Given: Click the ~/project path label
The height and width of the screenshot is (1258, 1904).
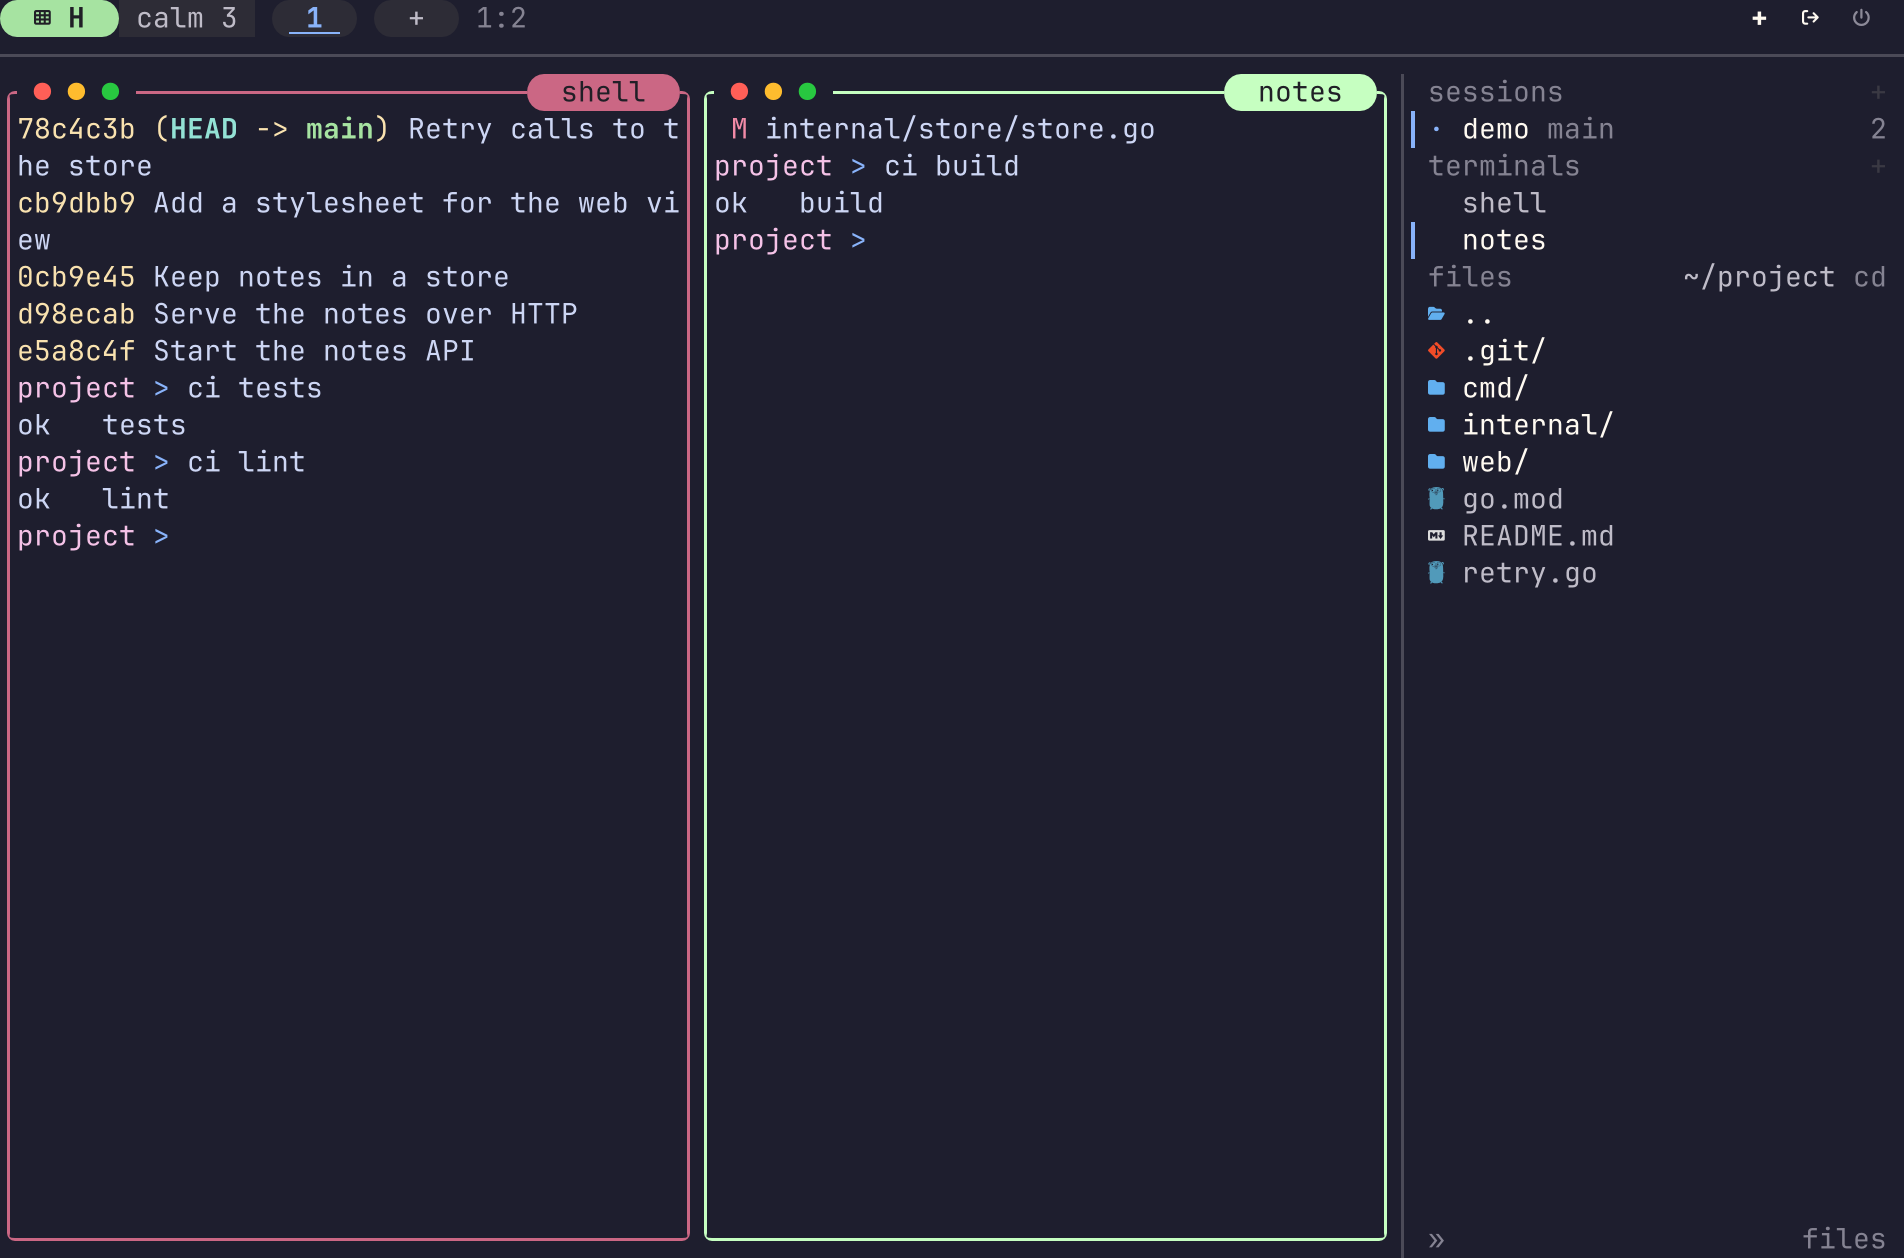Looking at the screenshot, I should [x=1759, y=277].
